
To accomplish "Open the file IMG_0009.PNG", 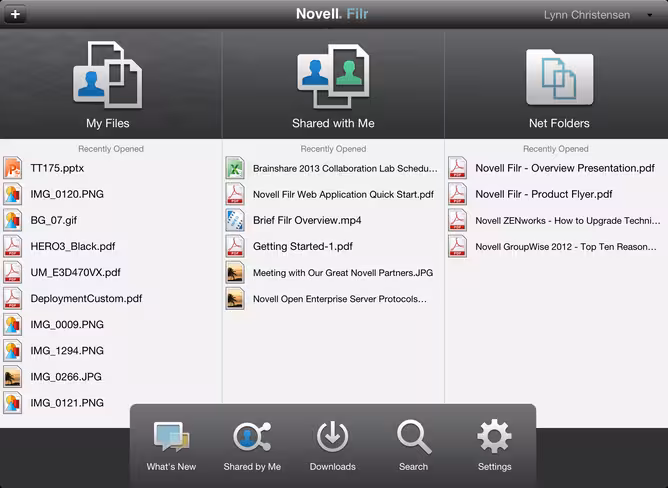I will click(67, 325).
